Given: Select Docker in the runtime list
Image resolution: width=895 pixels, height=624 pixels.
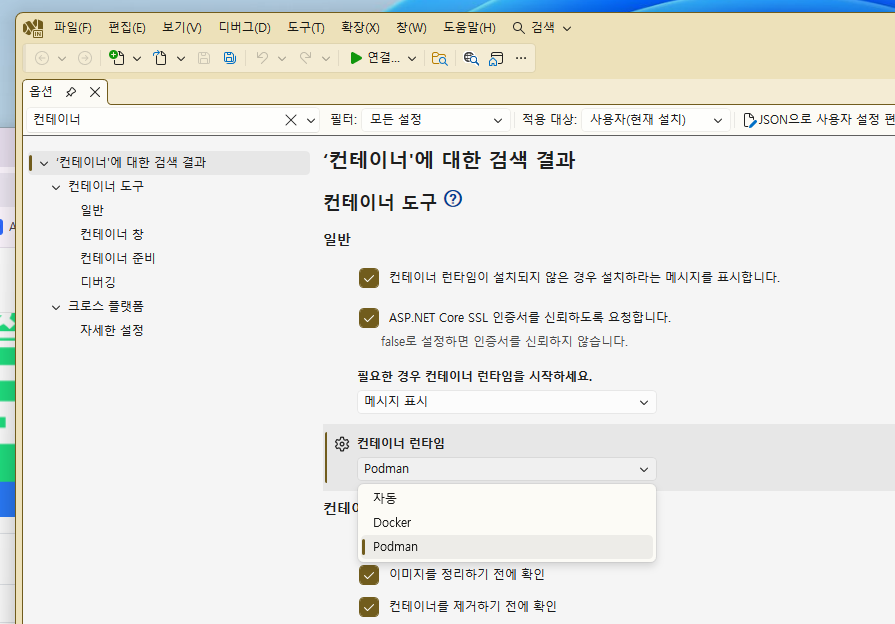Looking at the screenshot, I should point(507,523).
